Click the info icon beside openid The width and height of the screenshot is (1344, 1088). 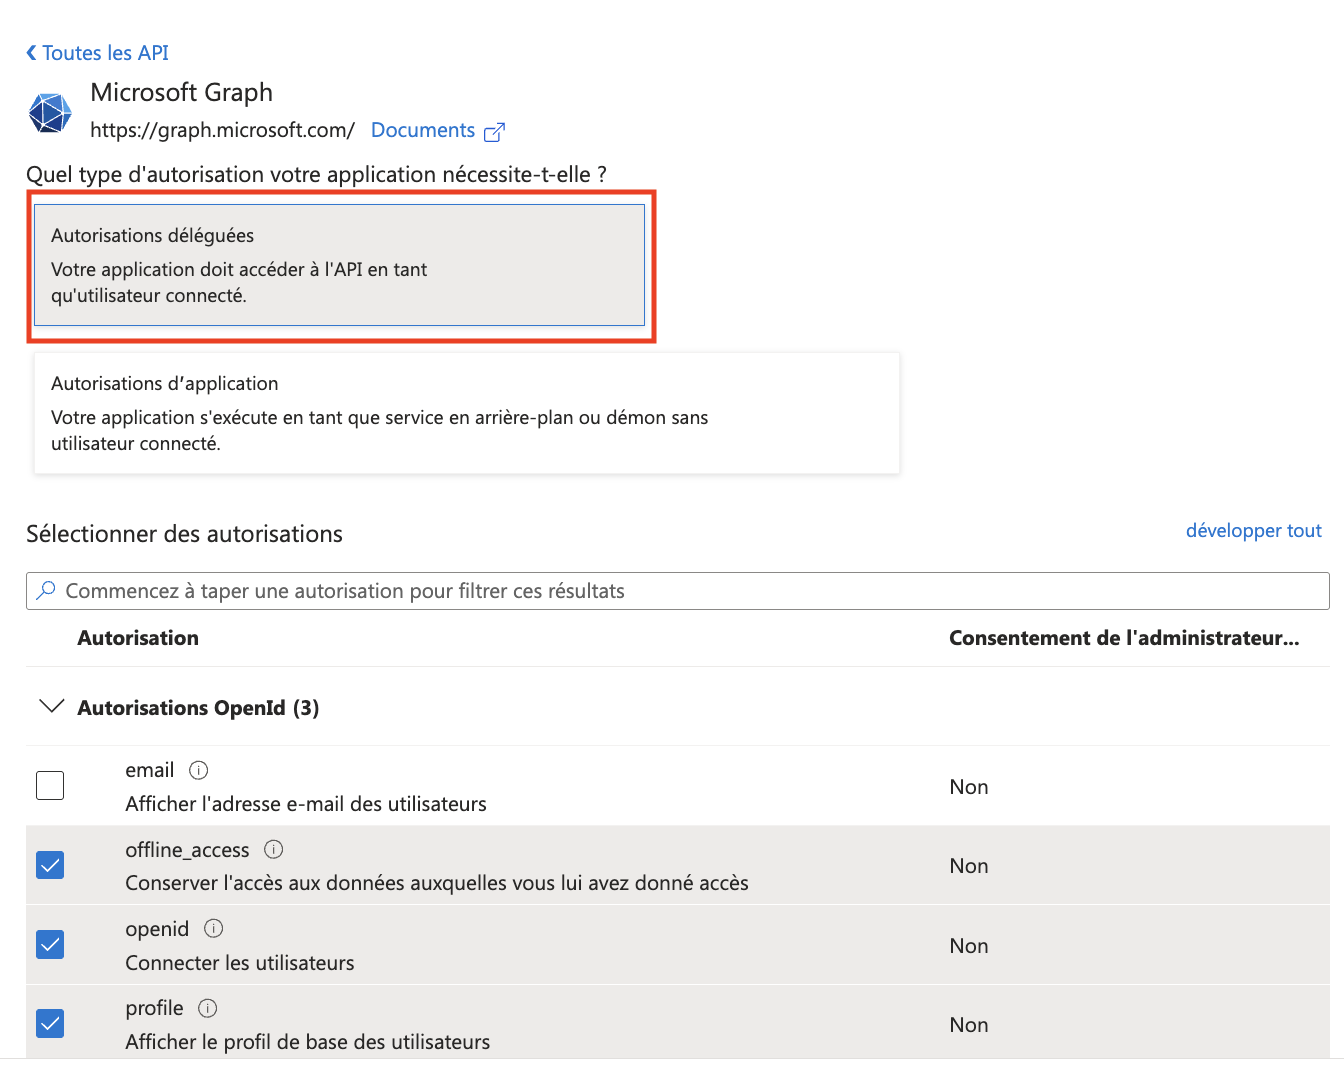pos(213,929)
